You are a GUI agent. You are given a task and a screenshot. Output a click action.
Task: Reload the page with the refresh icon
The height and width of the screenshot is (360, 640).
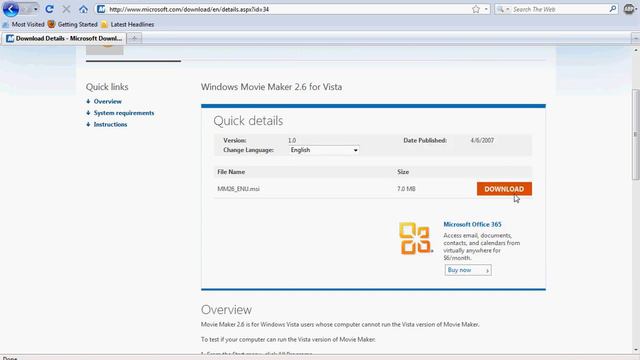coord(49,9)
